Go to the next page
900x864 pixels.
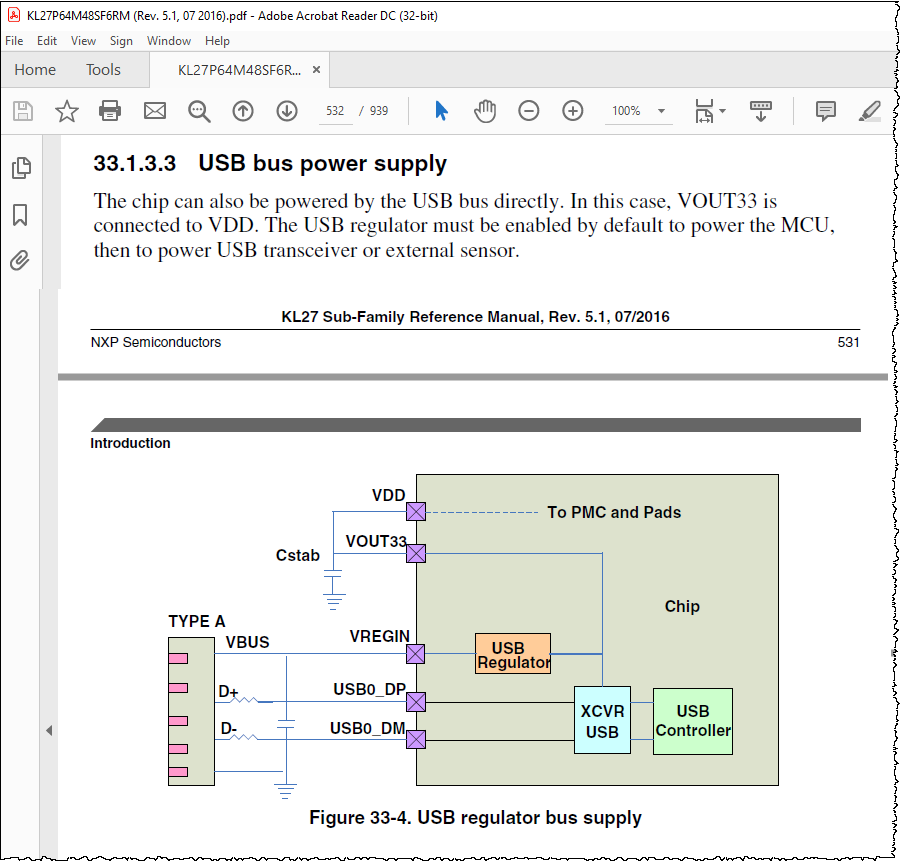pos(287,111)
